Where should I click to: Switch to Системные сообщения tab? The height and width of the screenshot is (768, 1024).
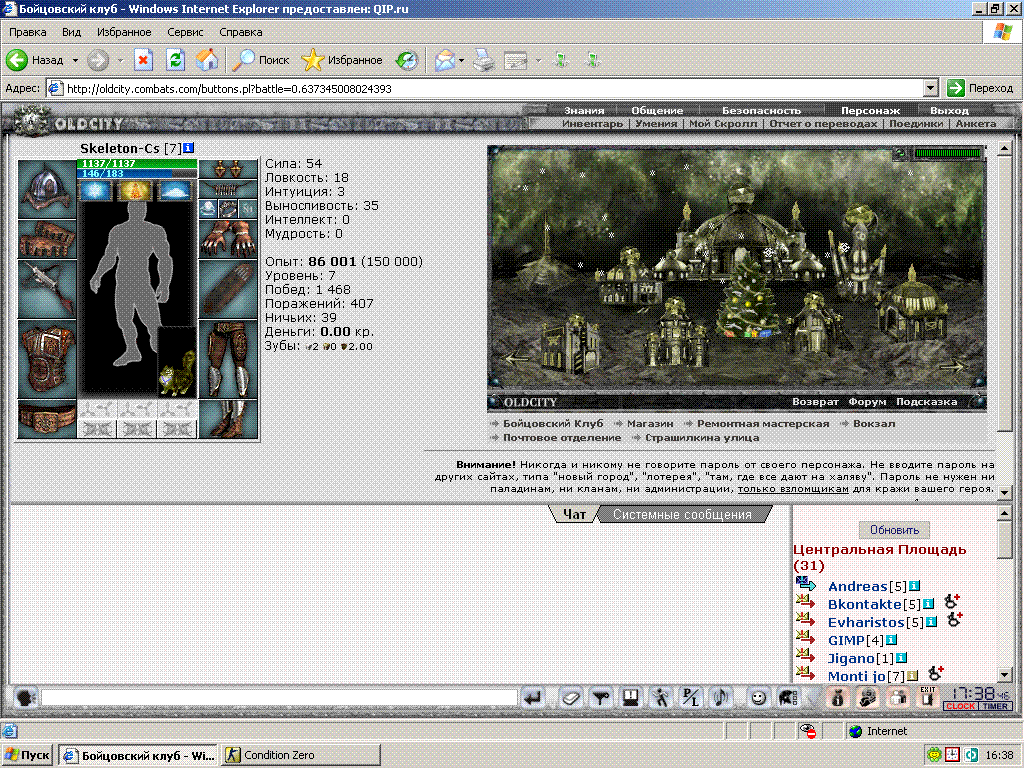click(x=682, y=515)
